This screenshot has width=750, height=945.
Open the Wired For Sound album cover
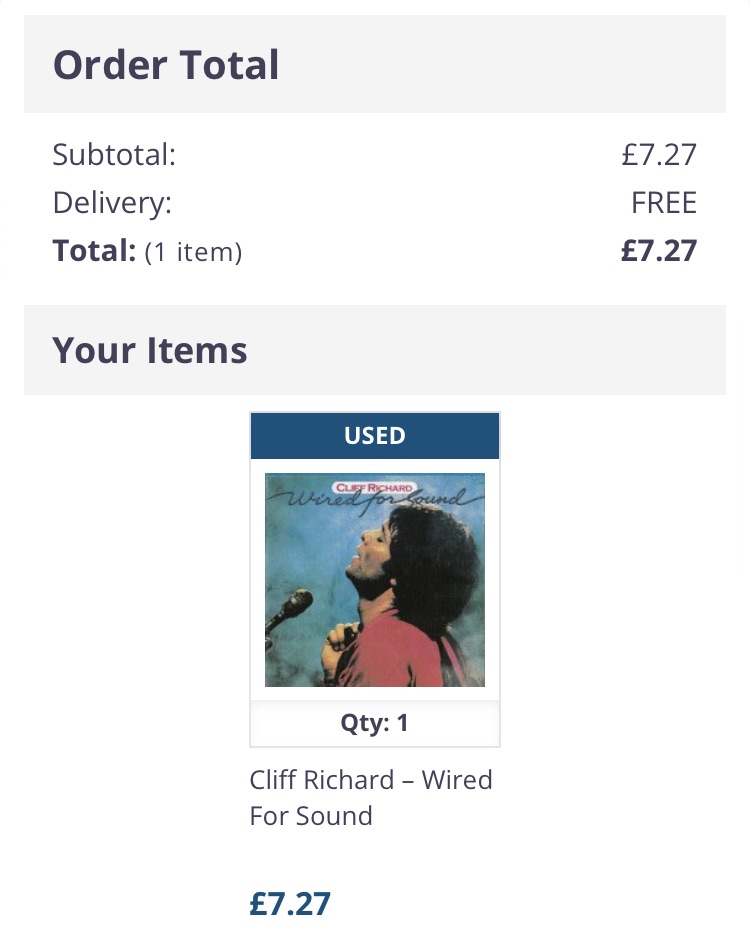375,580
